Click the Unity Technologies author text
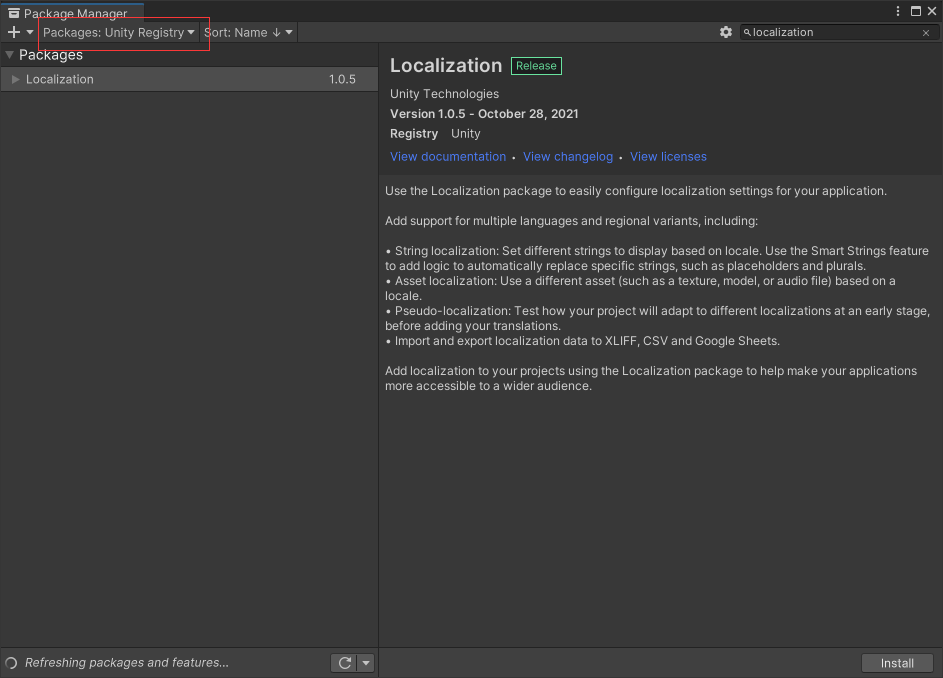This screenshot has width=943, height=678. click(444, 94)
